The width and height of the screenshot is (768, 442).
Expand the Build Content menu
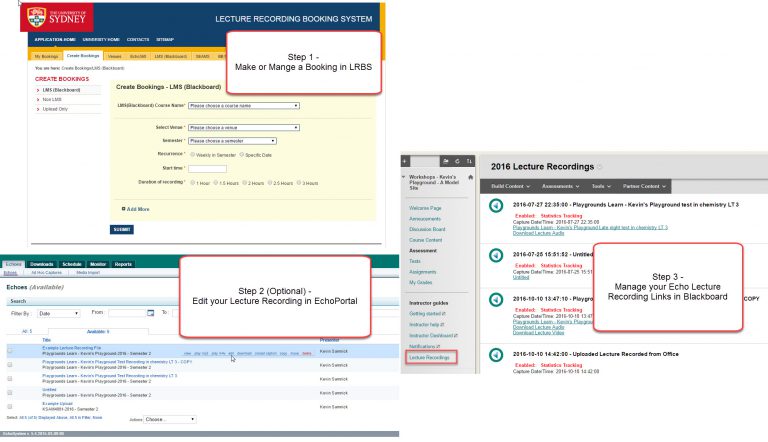[510, 186]
